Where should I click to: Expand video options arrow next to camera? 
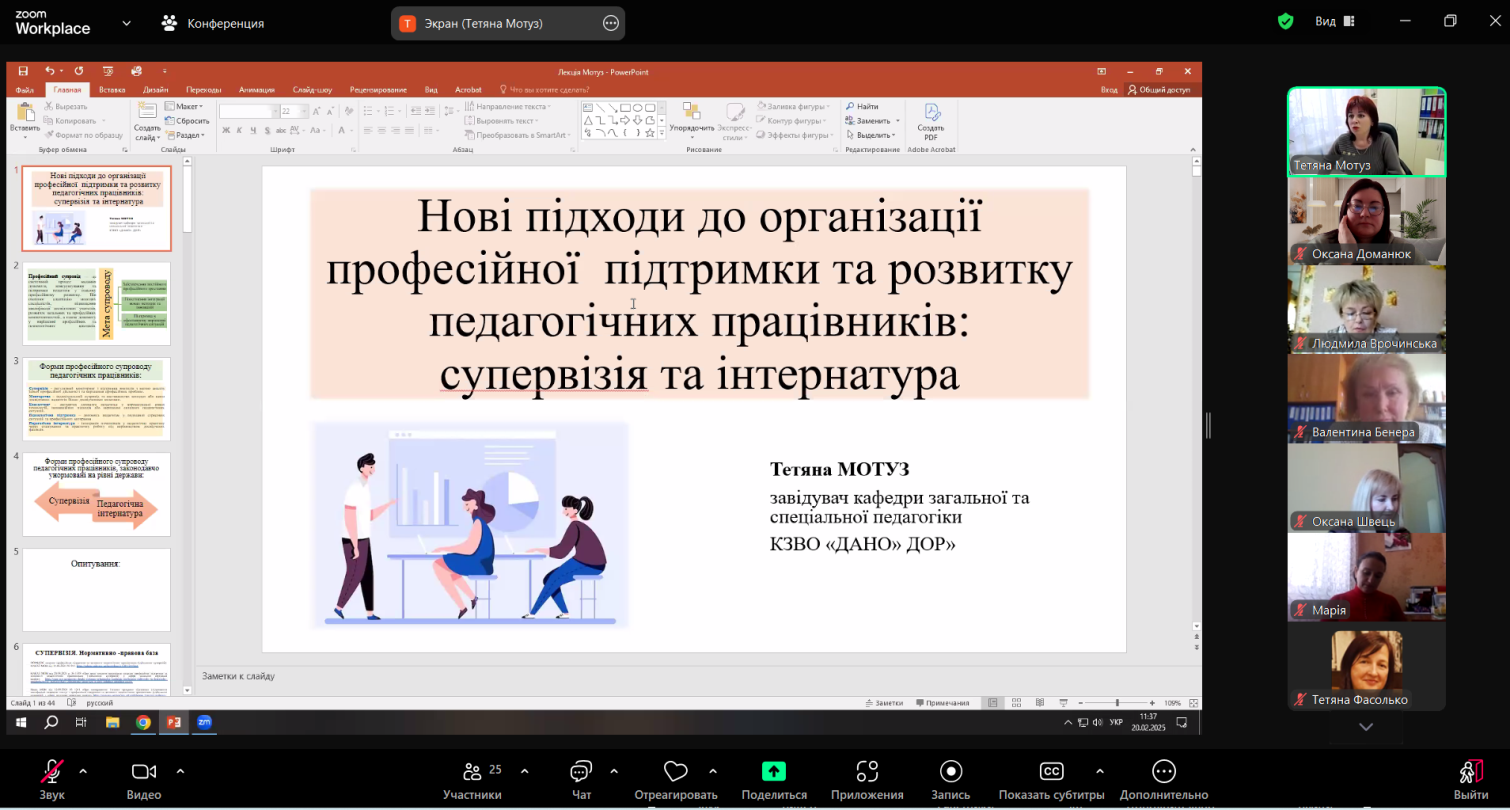180,771
